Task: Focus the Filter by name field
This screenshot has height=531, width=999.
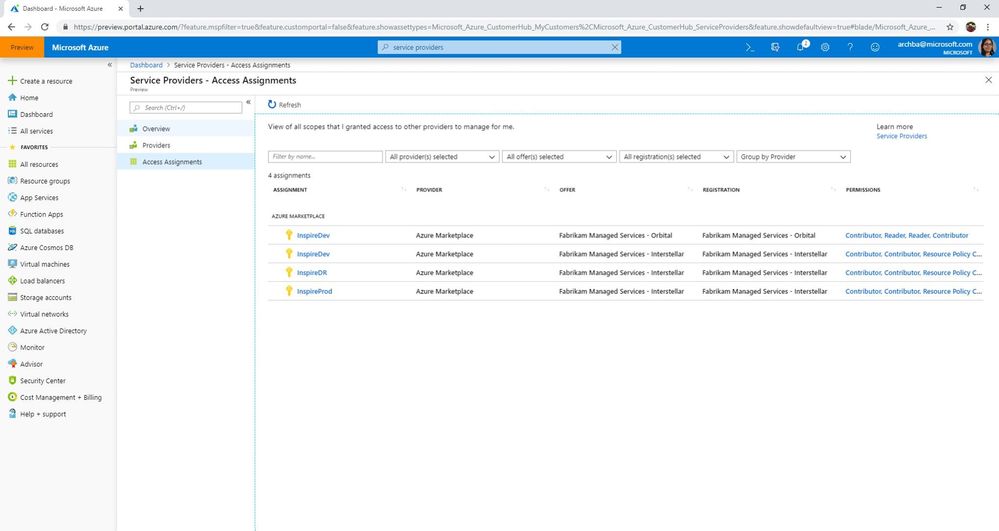Action: [x=326, y=157]
